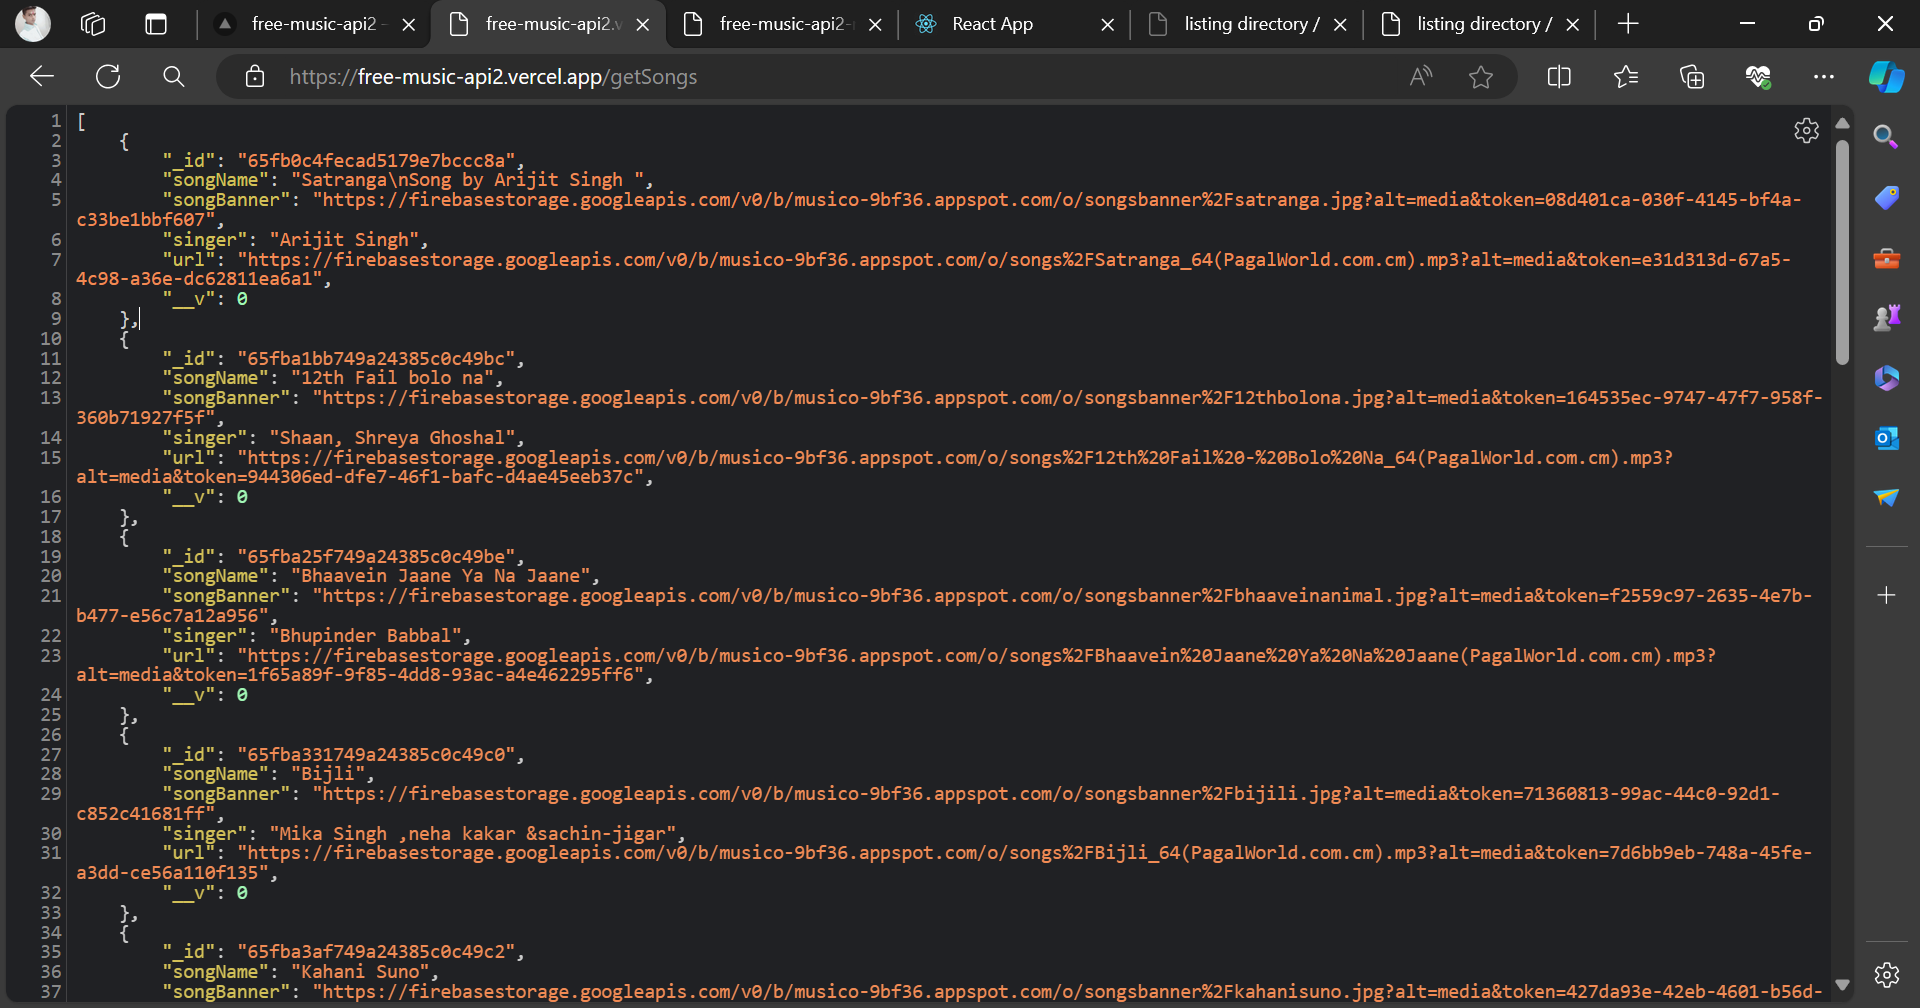
Task: Click the scroll down arrow
Action: click(1842, 985)
